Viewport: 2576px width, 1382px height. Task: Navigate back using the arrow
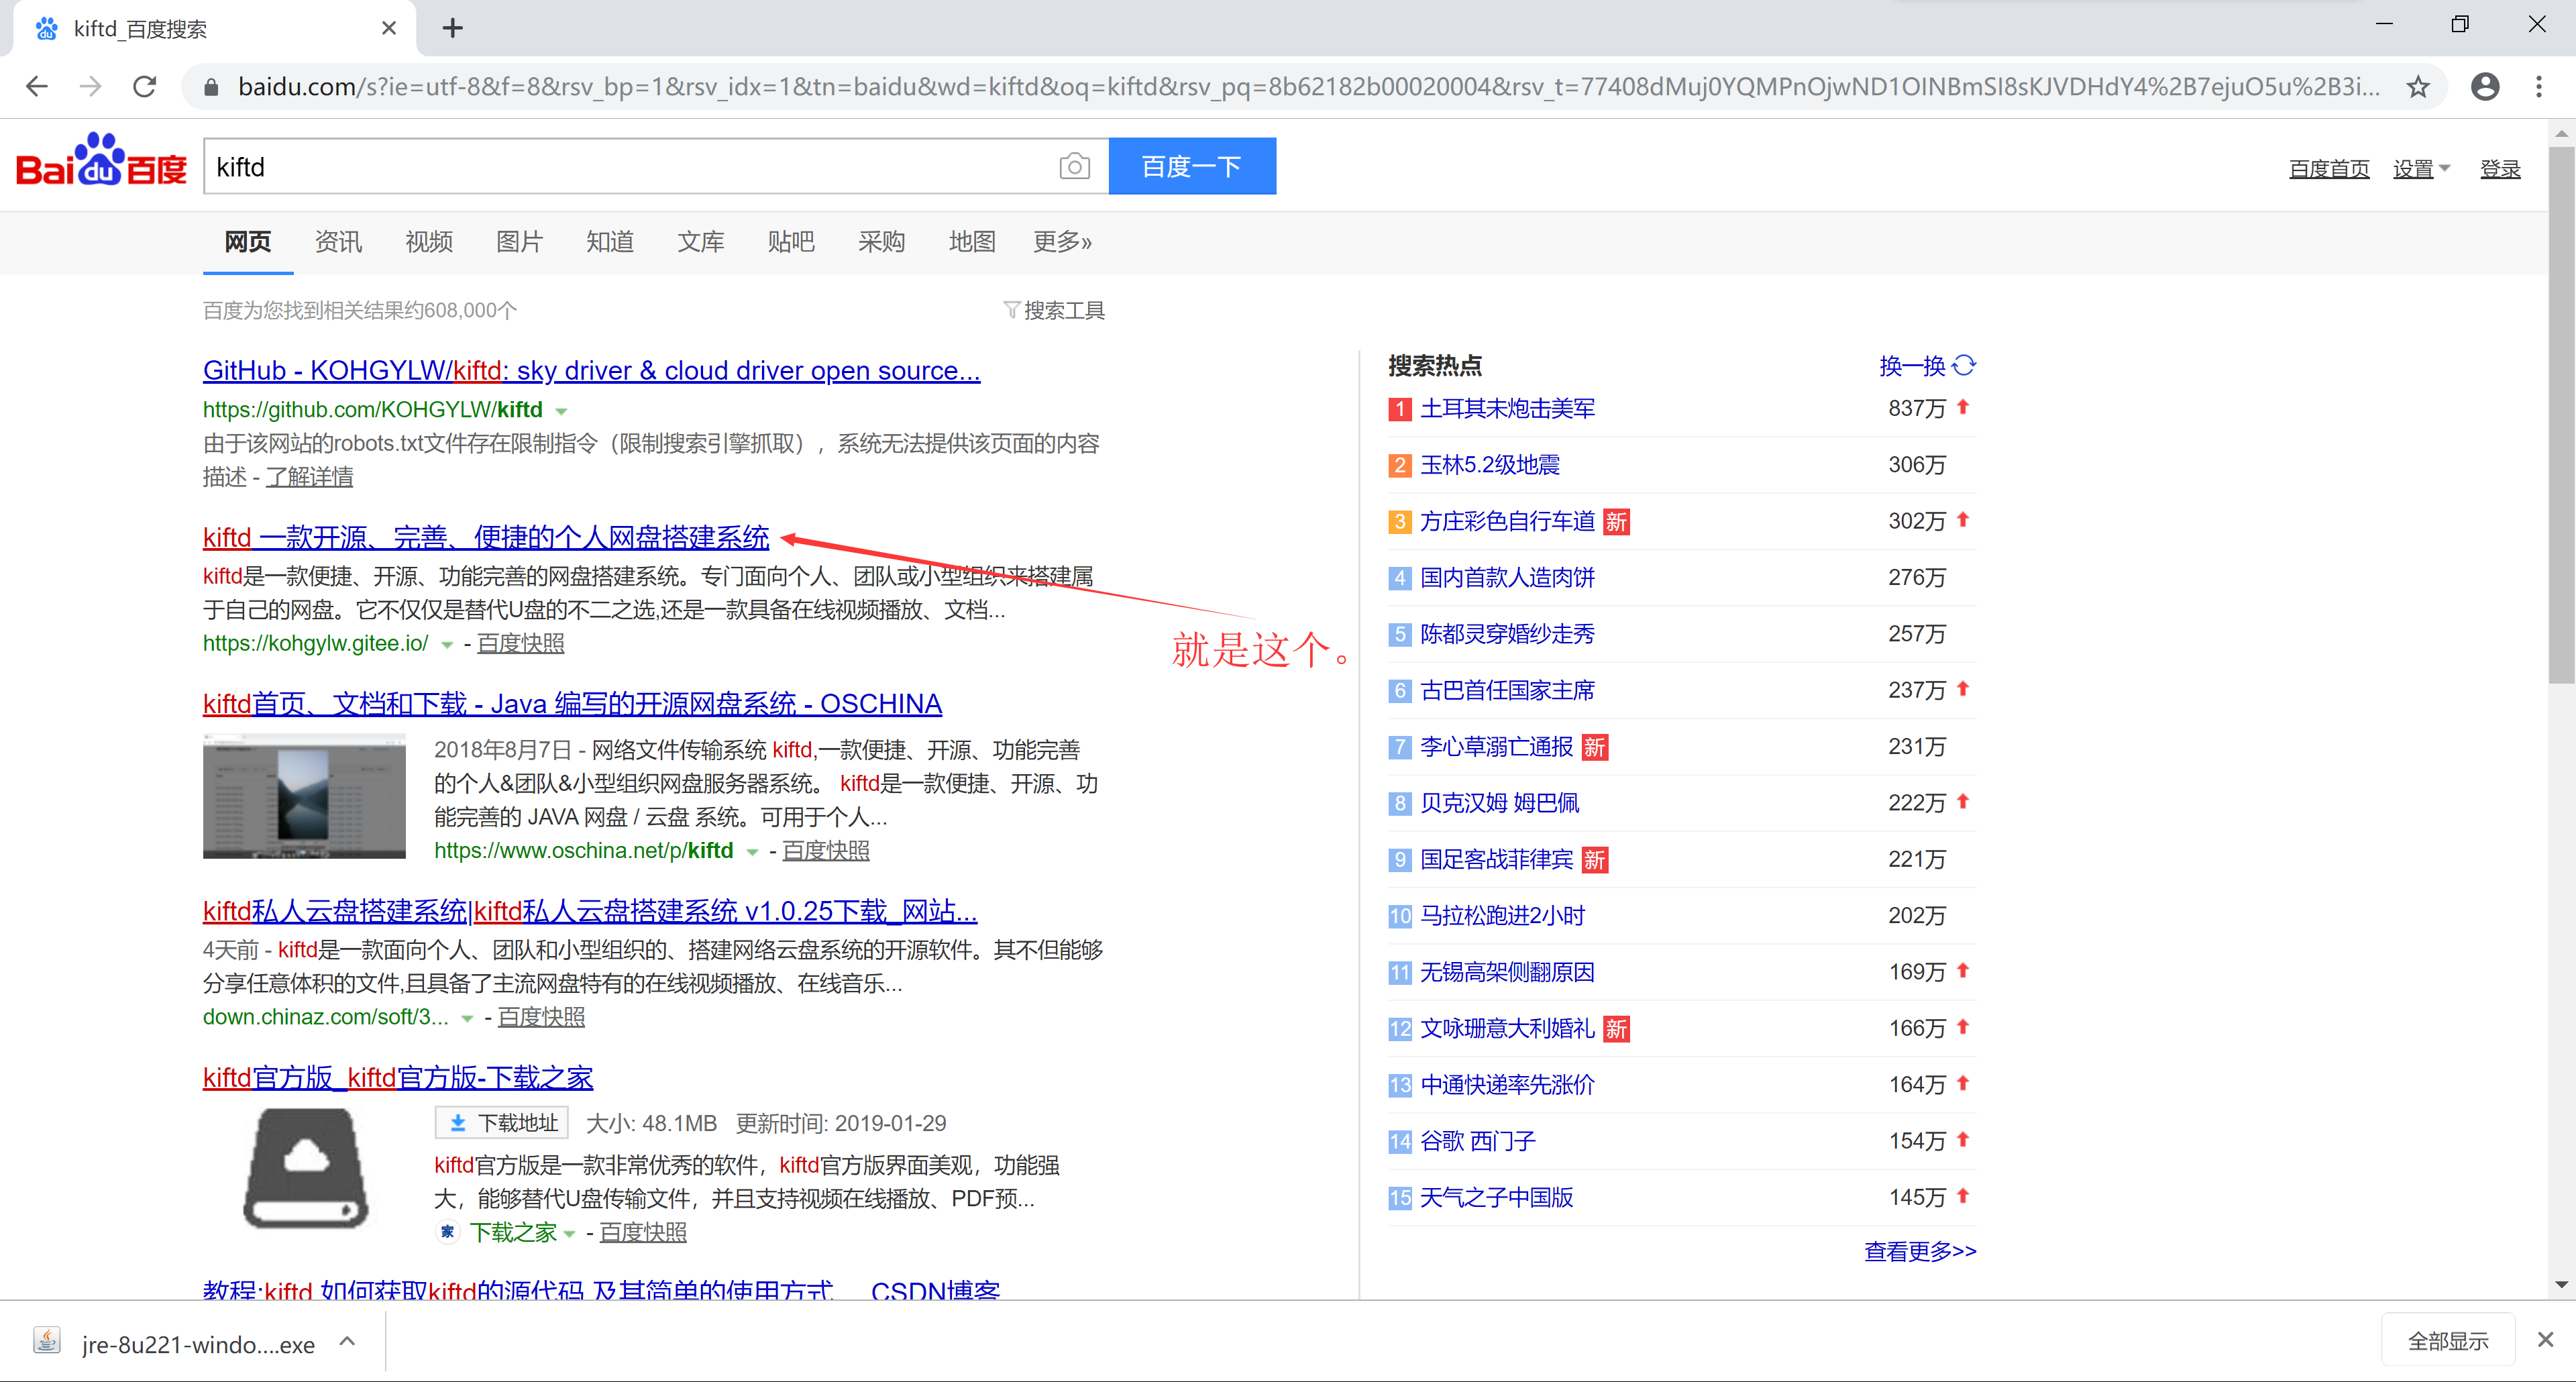click(36, 87)
